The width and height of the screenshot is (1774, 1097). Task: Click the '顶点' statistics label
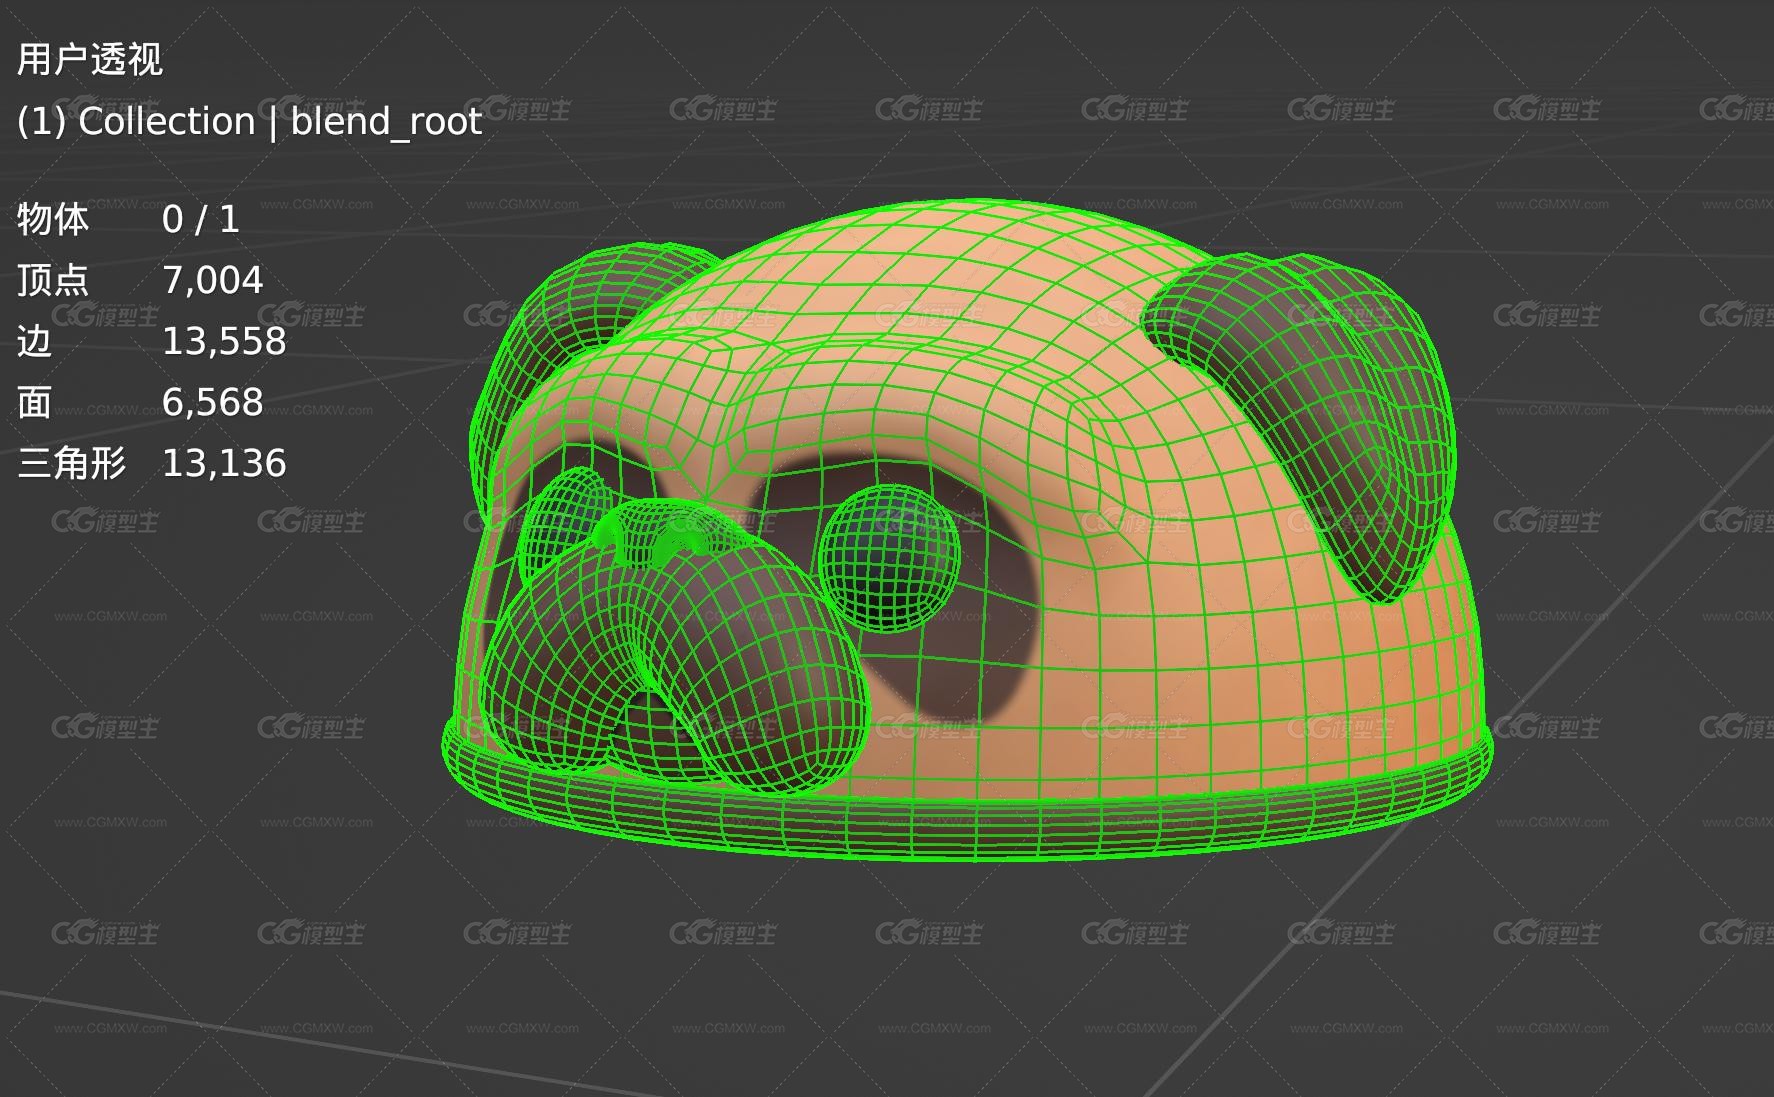53,280
